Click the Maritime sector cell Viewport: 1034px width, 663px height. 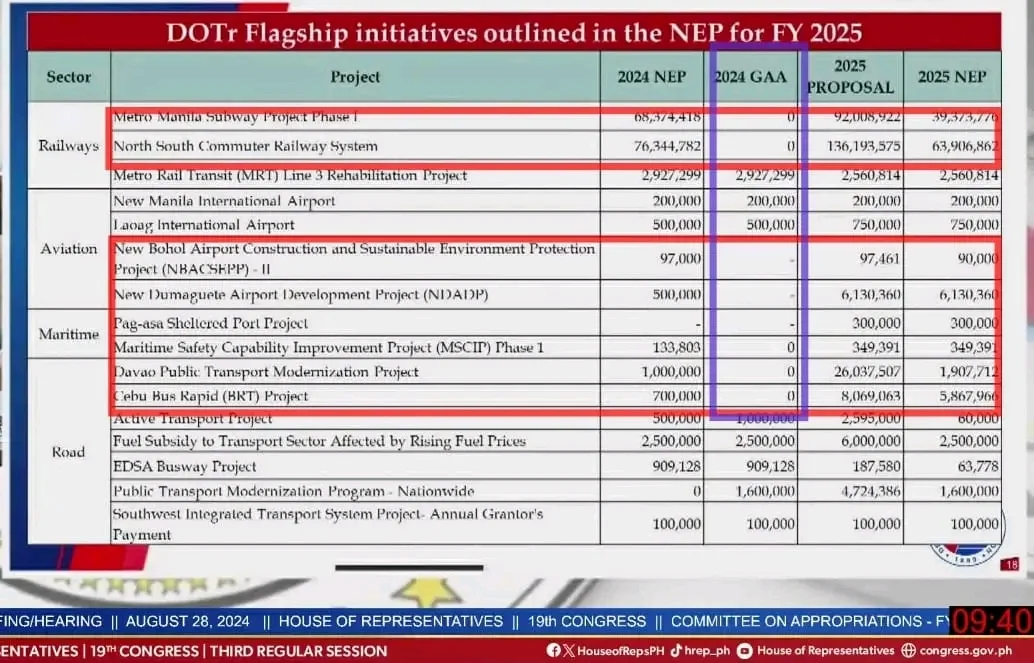tap(69, 334)
